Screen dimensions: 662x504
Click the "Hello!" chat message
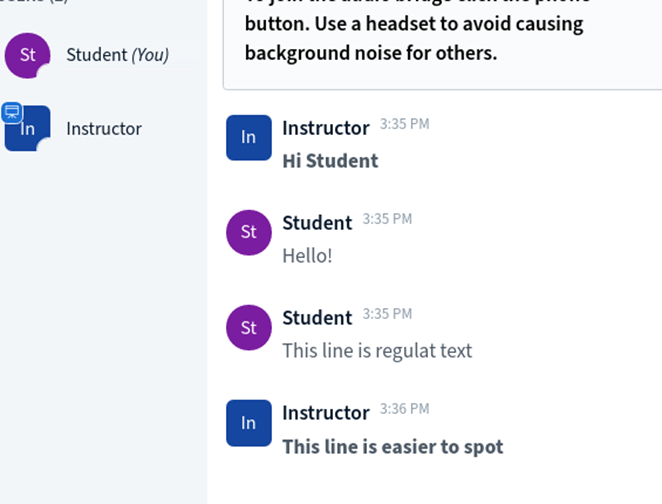click(x=307, y=256)
